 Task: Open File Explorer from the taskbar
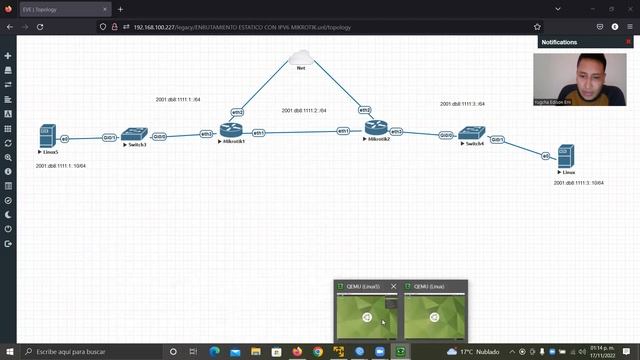click(x=256, y=351)
